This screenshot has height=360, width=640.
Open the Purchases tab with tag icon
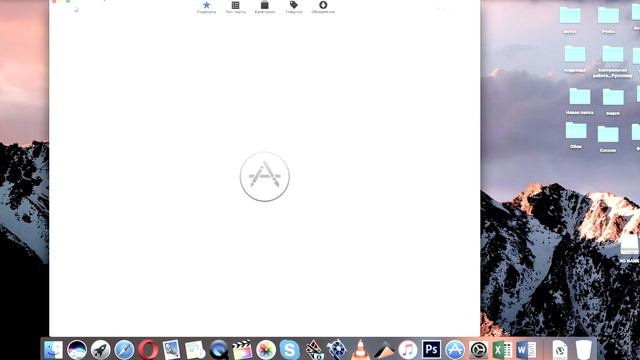click(294, 7)
